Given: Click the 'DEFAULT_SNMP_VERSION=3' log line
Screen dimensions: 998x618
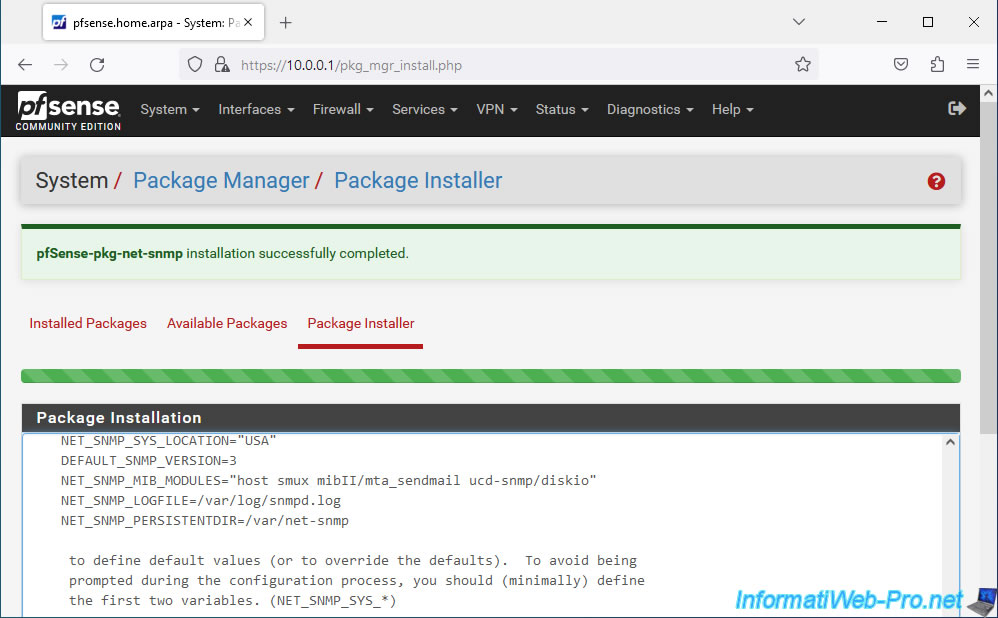Looking at the screenshot, I should click(x=149, y=460).
